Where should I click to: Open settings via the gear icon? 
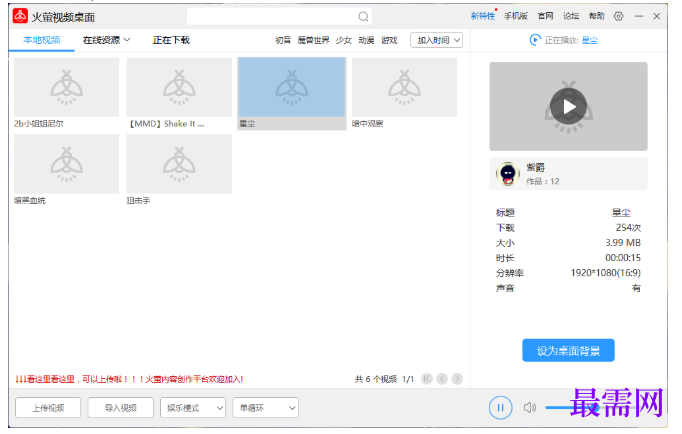click(x=618, y=16)
